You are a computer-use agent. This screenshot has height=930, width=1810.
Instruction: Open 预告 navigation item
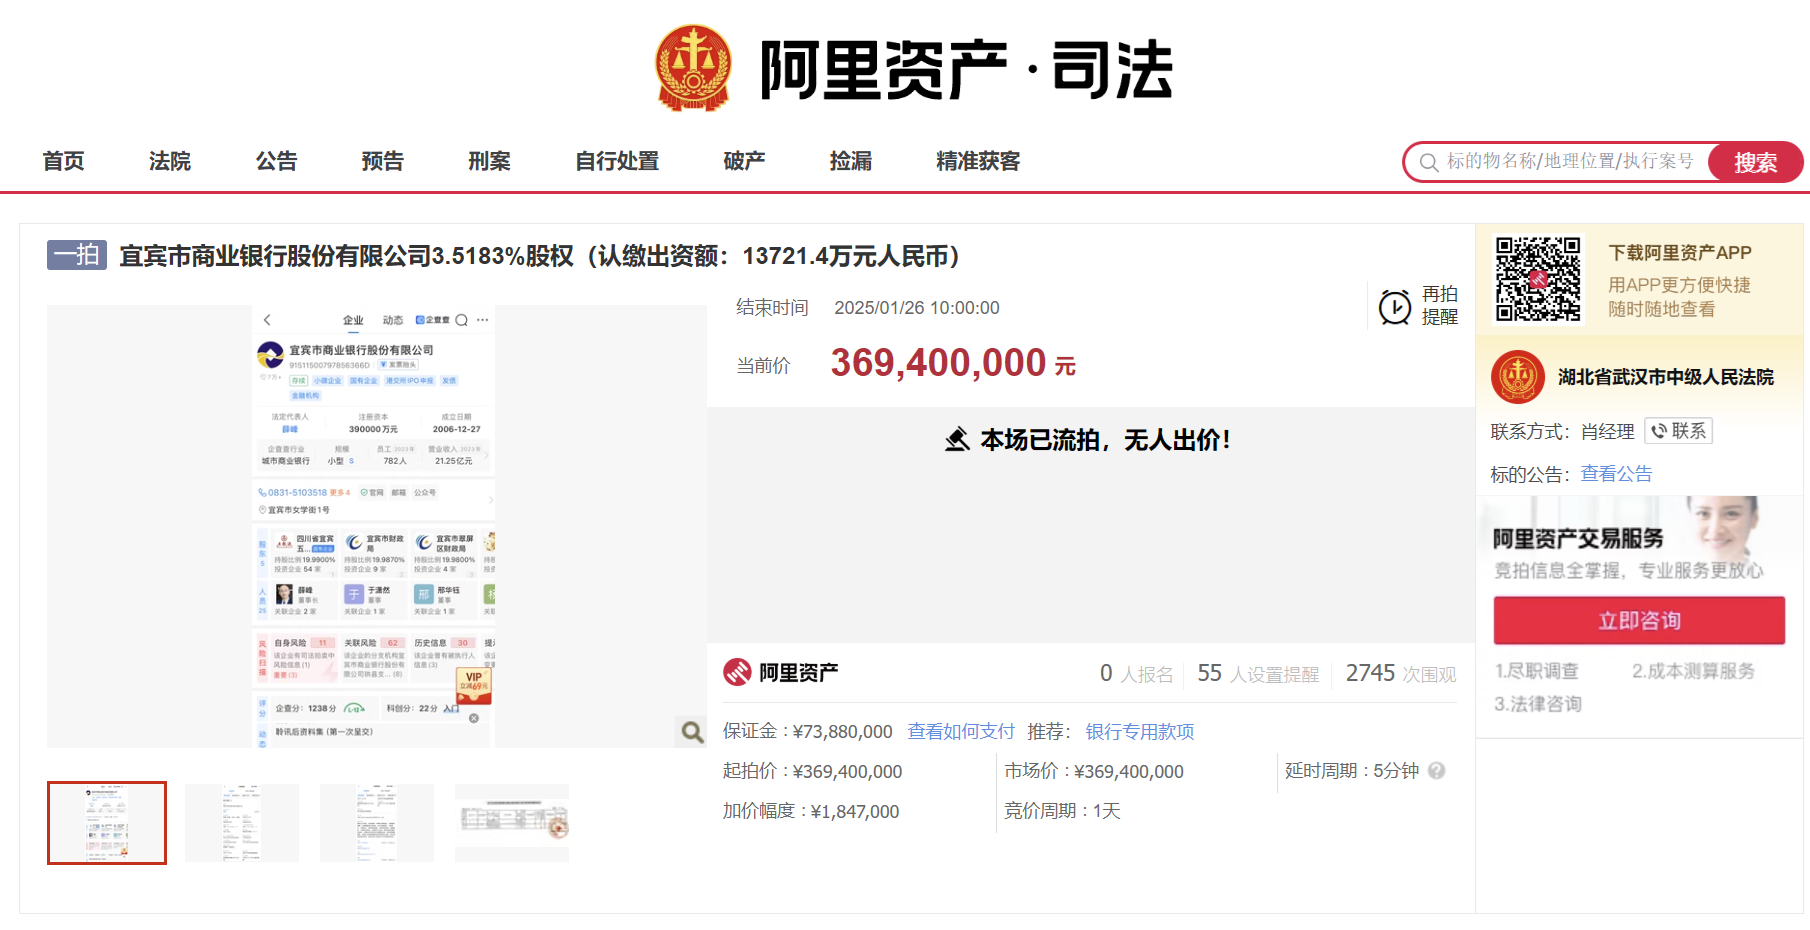382,161
